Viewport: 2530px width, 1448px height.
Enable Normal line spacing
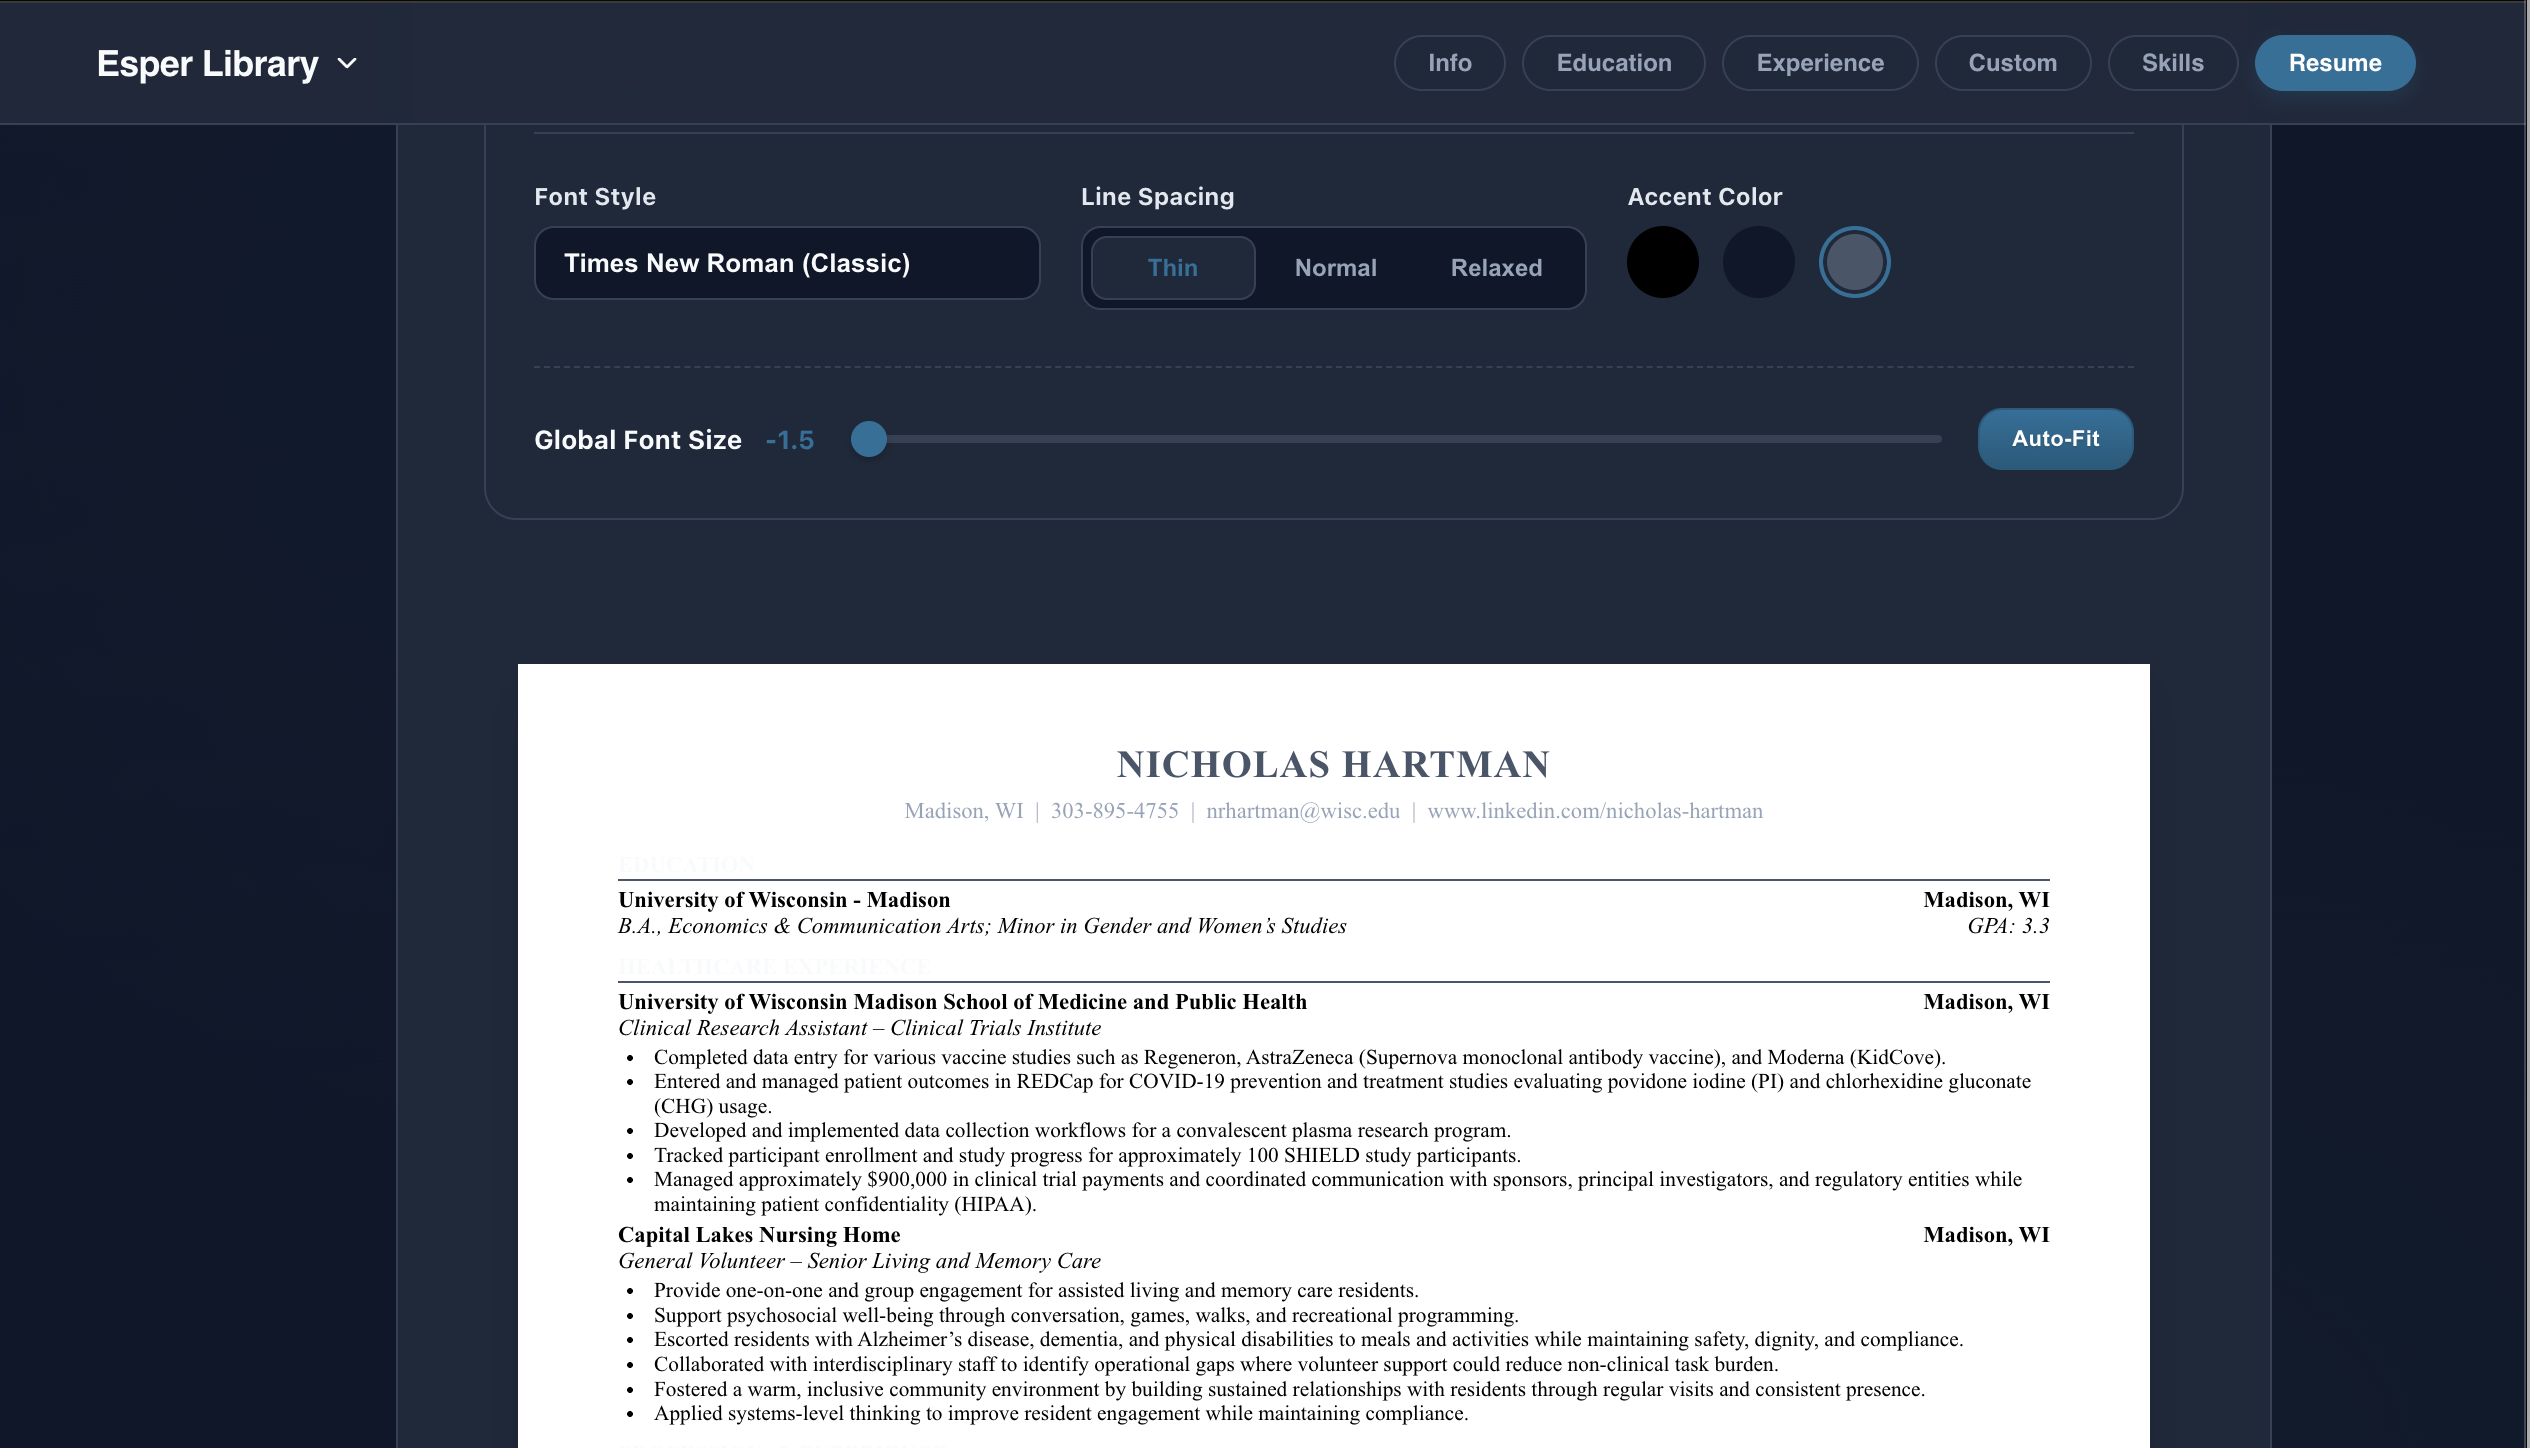pos(1335,267)
